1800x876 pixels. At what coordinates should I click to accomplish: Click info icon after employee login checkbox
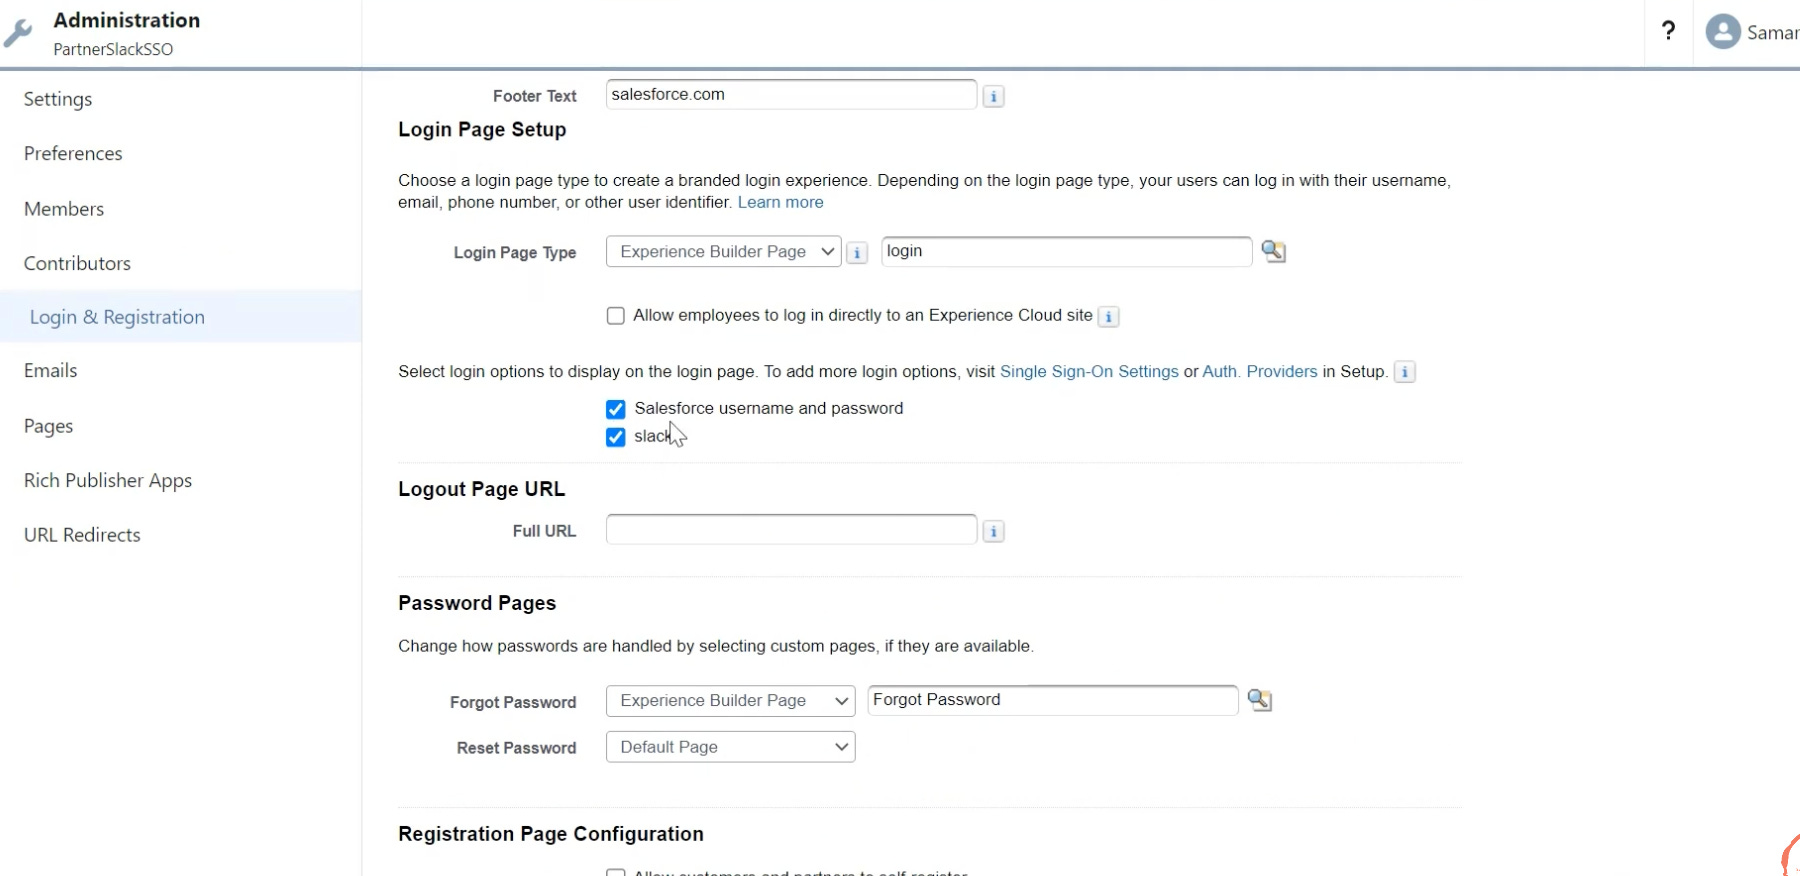tap(1108, 316)
